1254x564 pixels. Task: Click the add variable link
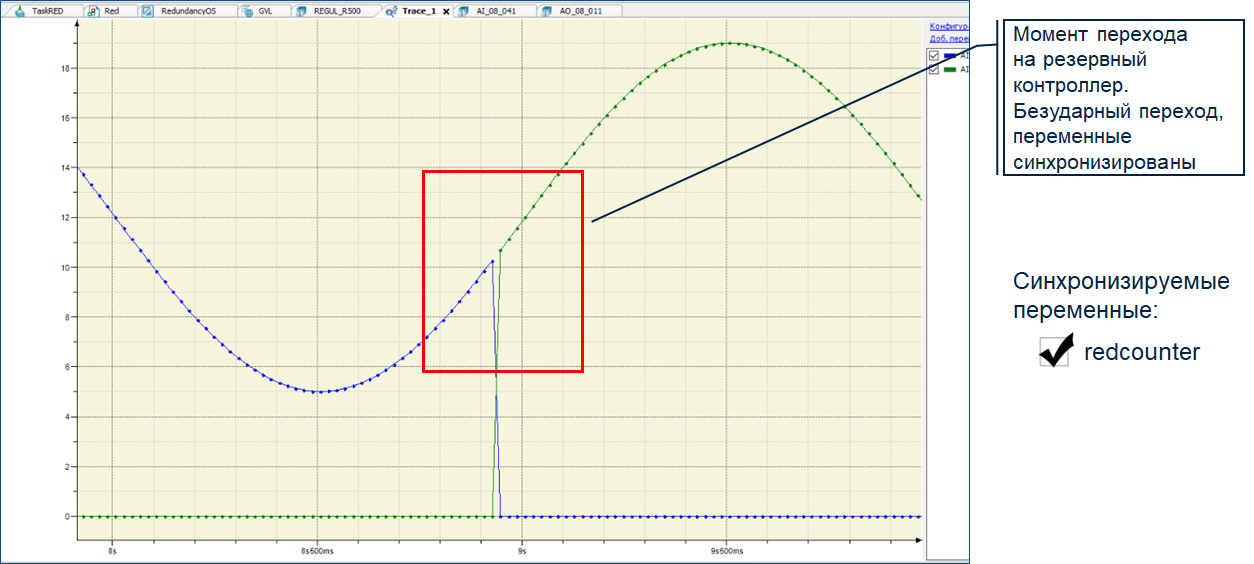pos(948,38)
